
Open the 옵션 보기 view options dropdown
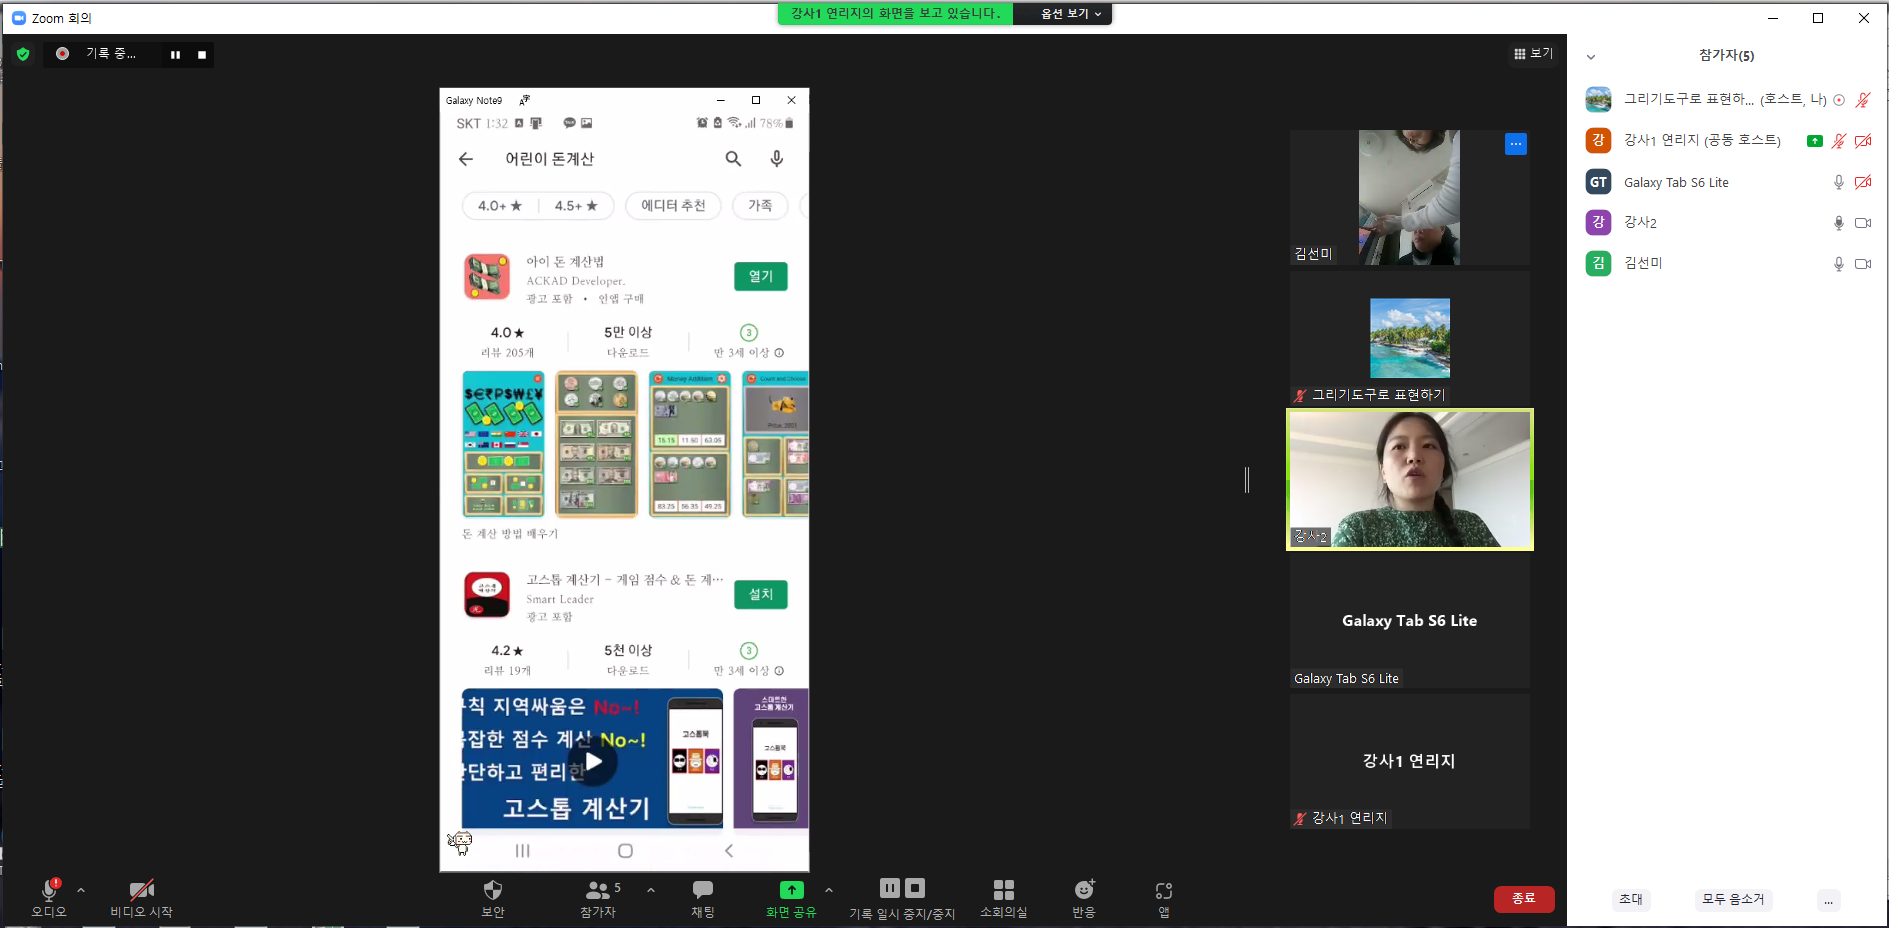1070,14
